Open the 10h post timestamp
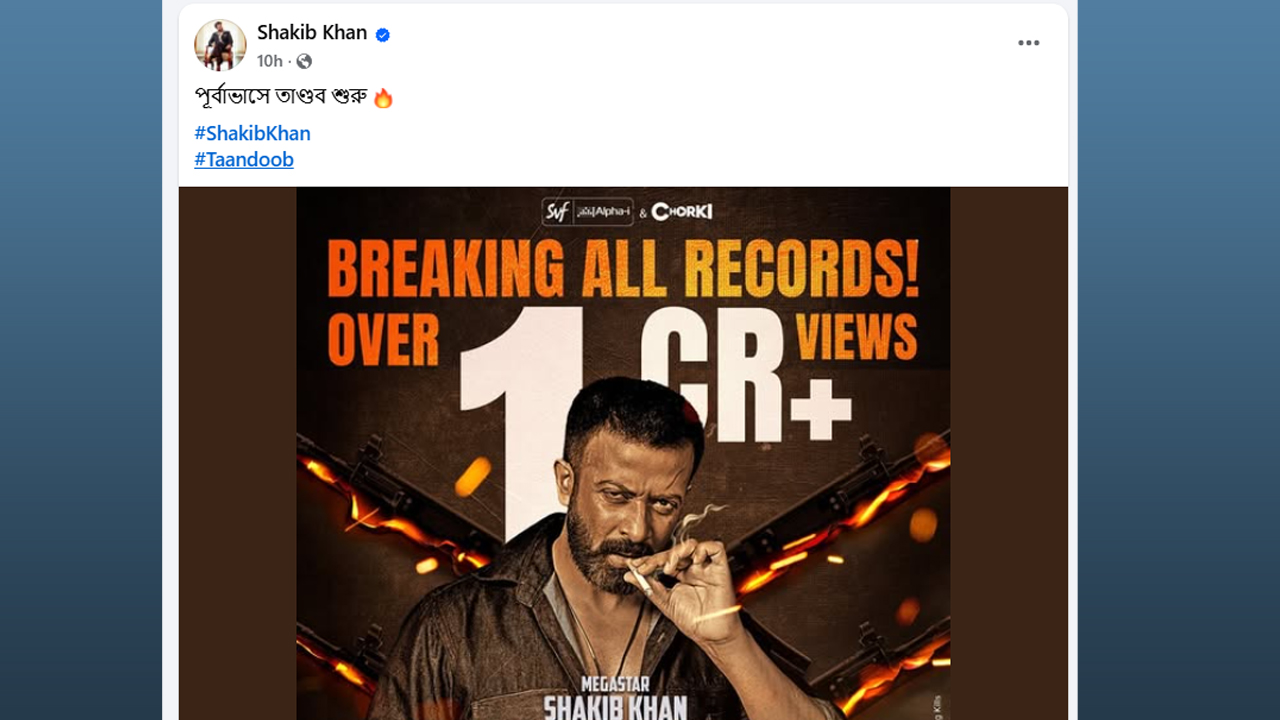1280x720 pixels. [x=269, y=61]
